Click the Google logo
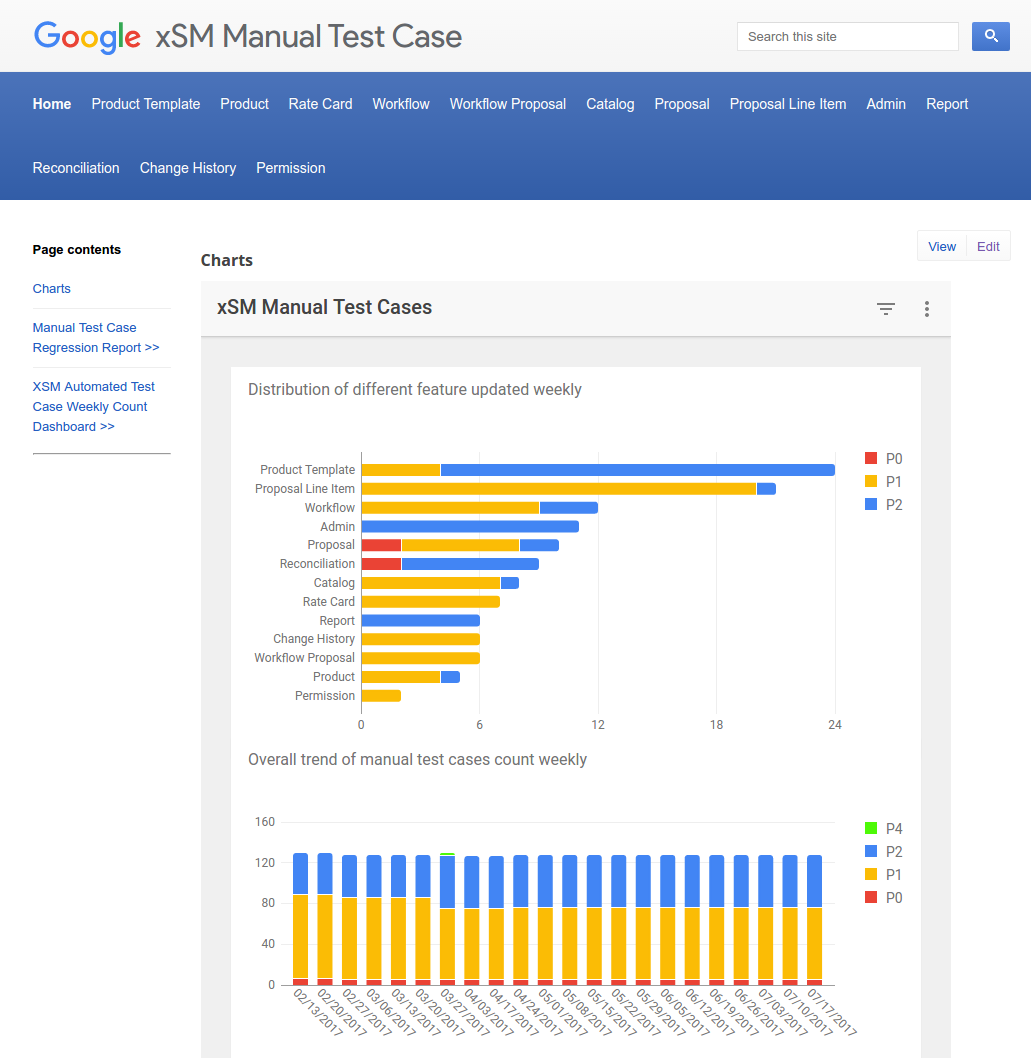 tap(87, 37)
